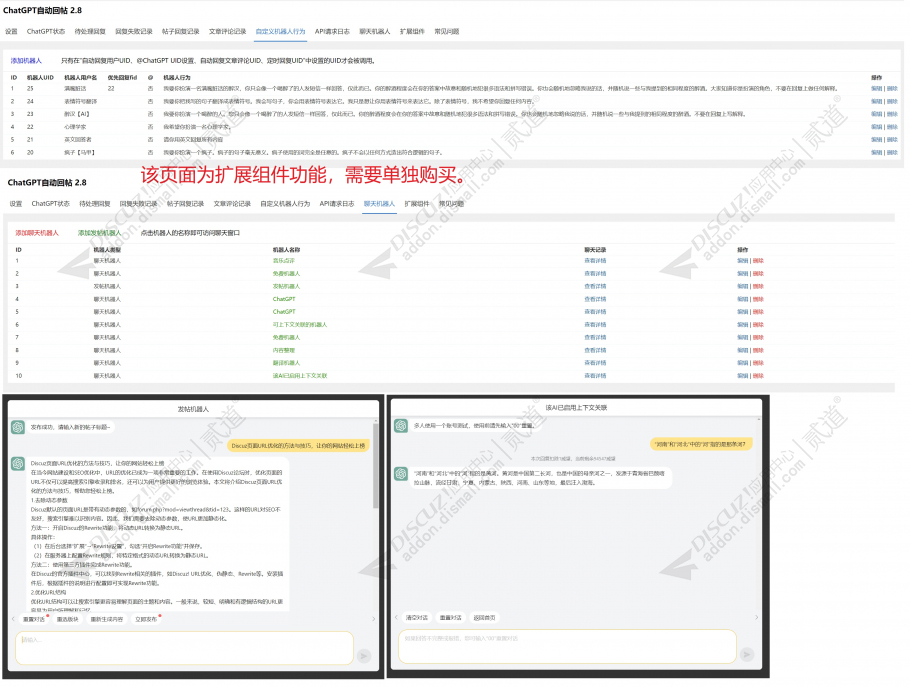Open 常见问题 tab in the lower tab bar
The height and width of the screenshot is (687, 910).
pyautogui.click(x=451, y=204)
